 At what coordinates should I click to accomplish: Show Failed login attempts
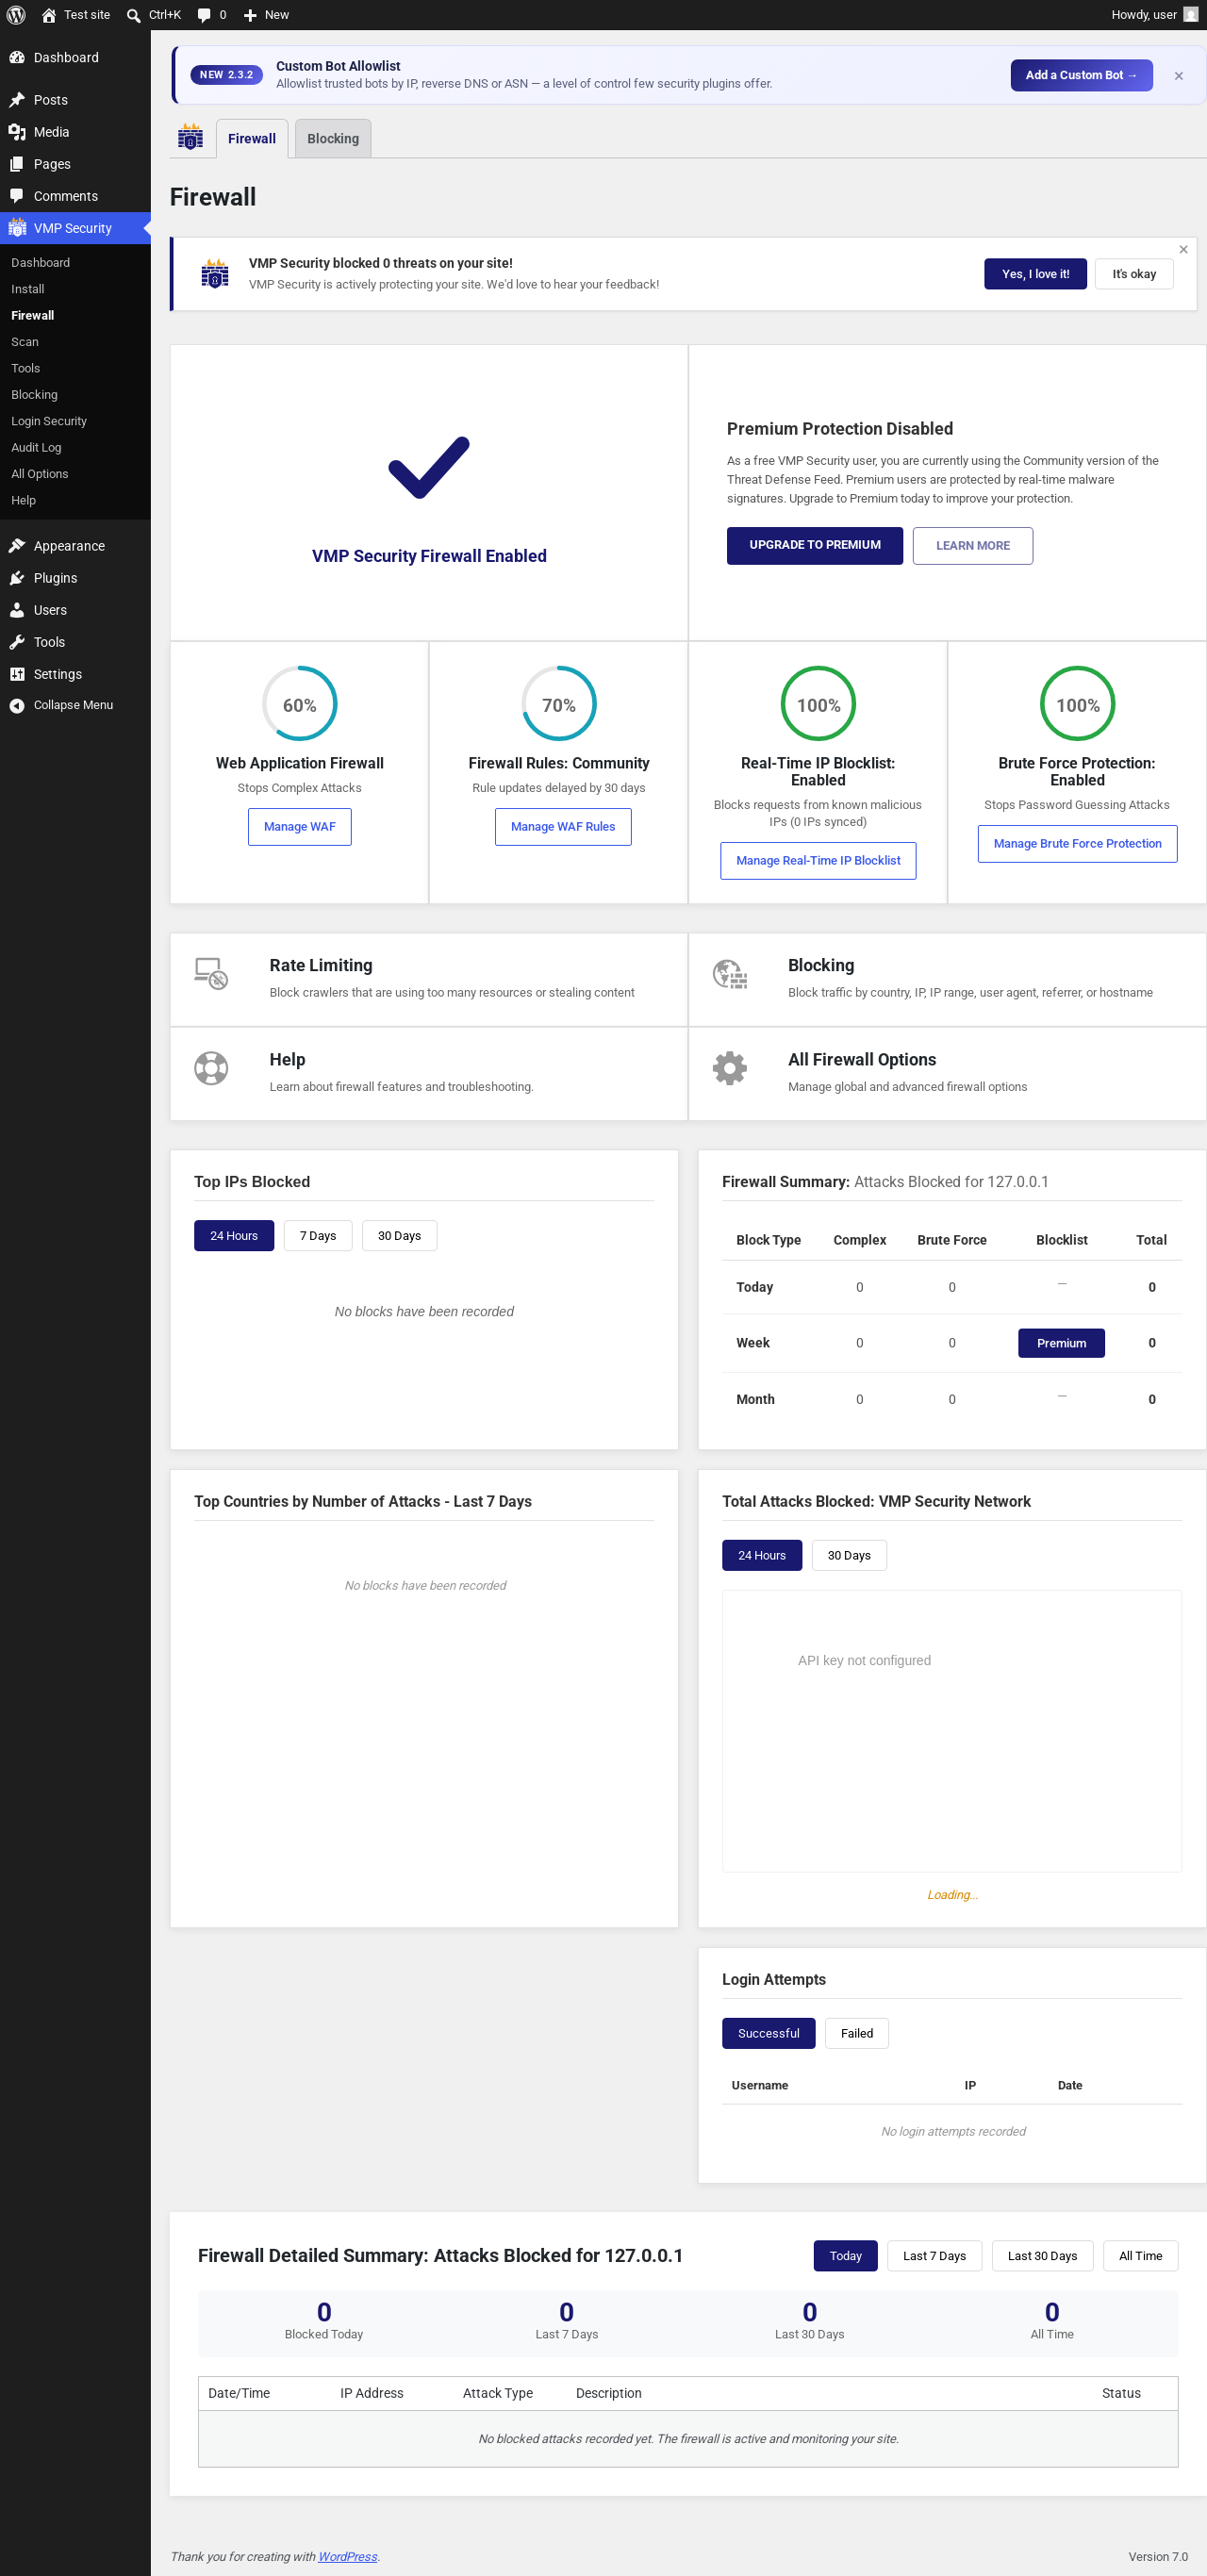click(857, 2034)
